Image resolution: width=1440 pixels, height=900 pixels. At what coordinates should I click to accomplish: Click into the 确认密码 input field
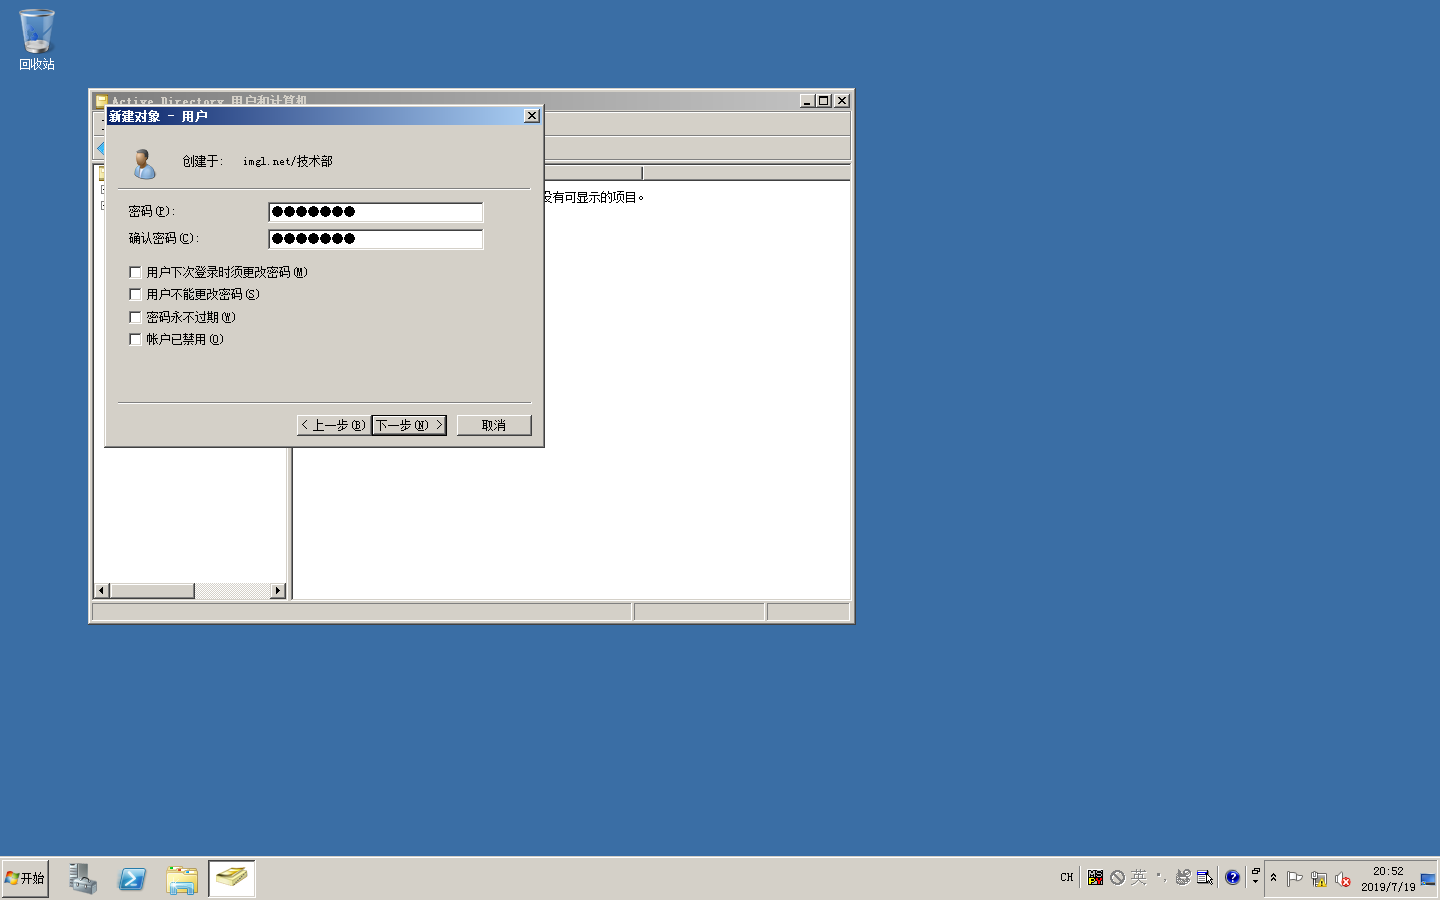click(376, 239)
